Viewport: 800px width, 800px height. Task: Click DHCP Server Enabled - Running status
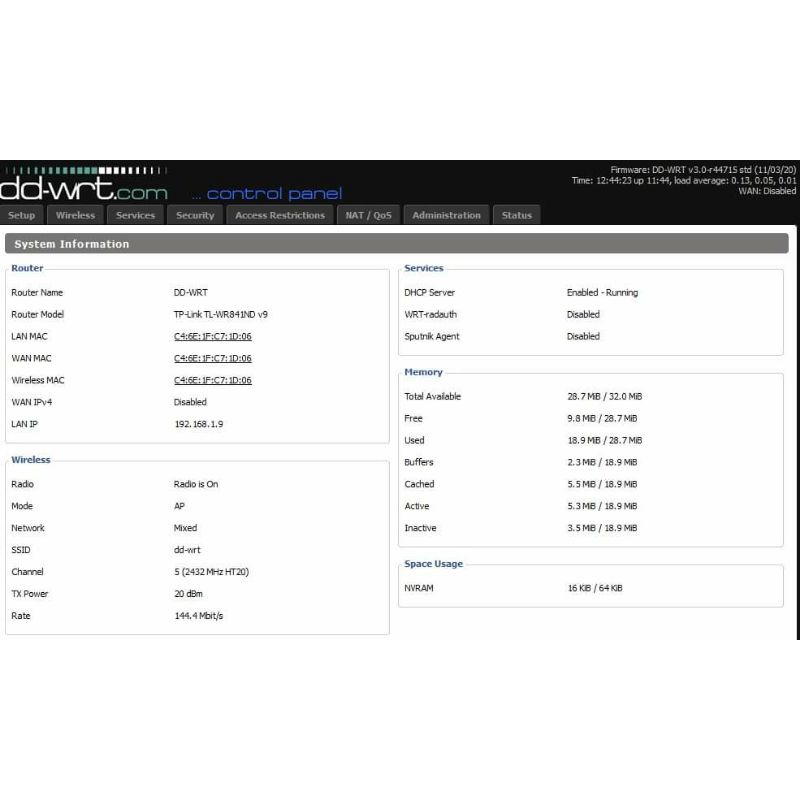[x=603, y=292]
